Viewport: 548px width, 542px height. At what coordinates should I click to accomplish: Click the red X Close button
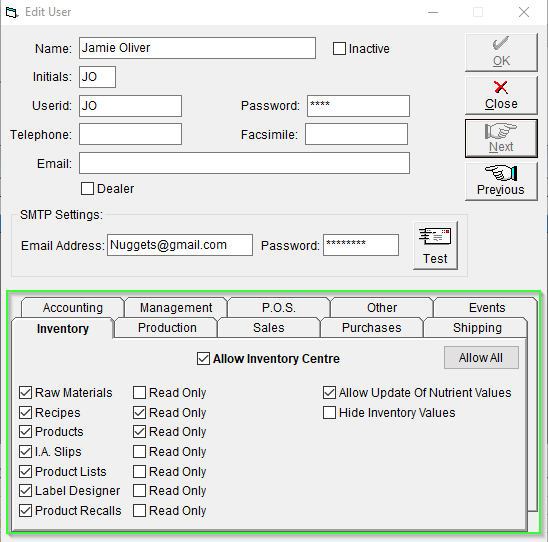click(501, 95)
